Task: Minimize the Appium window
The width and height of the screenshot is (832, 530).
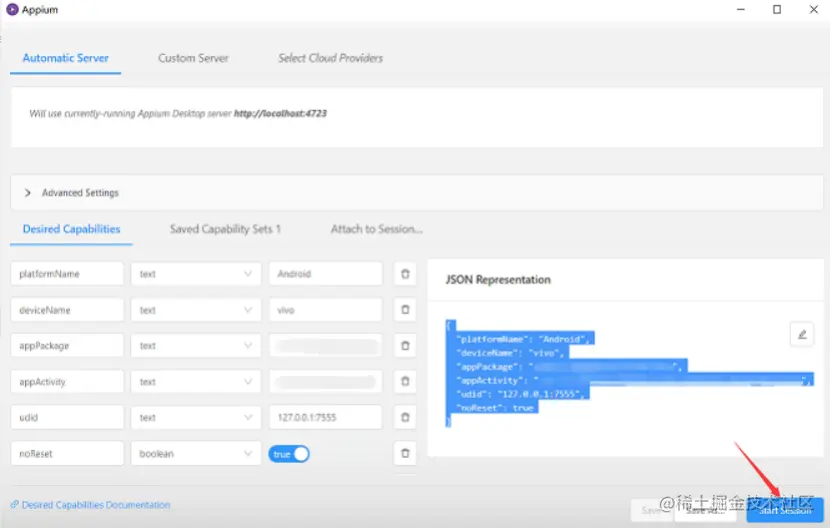Action: tap(742, 10)
